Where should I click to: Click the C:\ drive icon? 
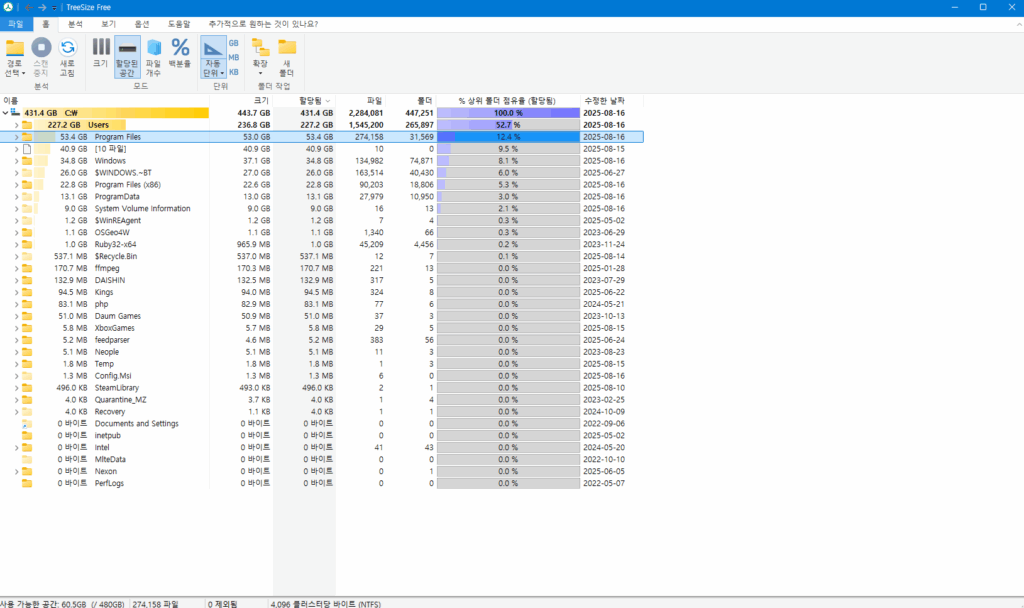(x=16, y=113)
